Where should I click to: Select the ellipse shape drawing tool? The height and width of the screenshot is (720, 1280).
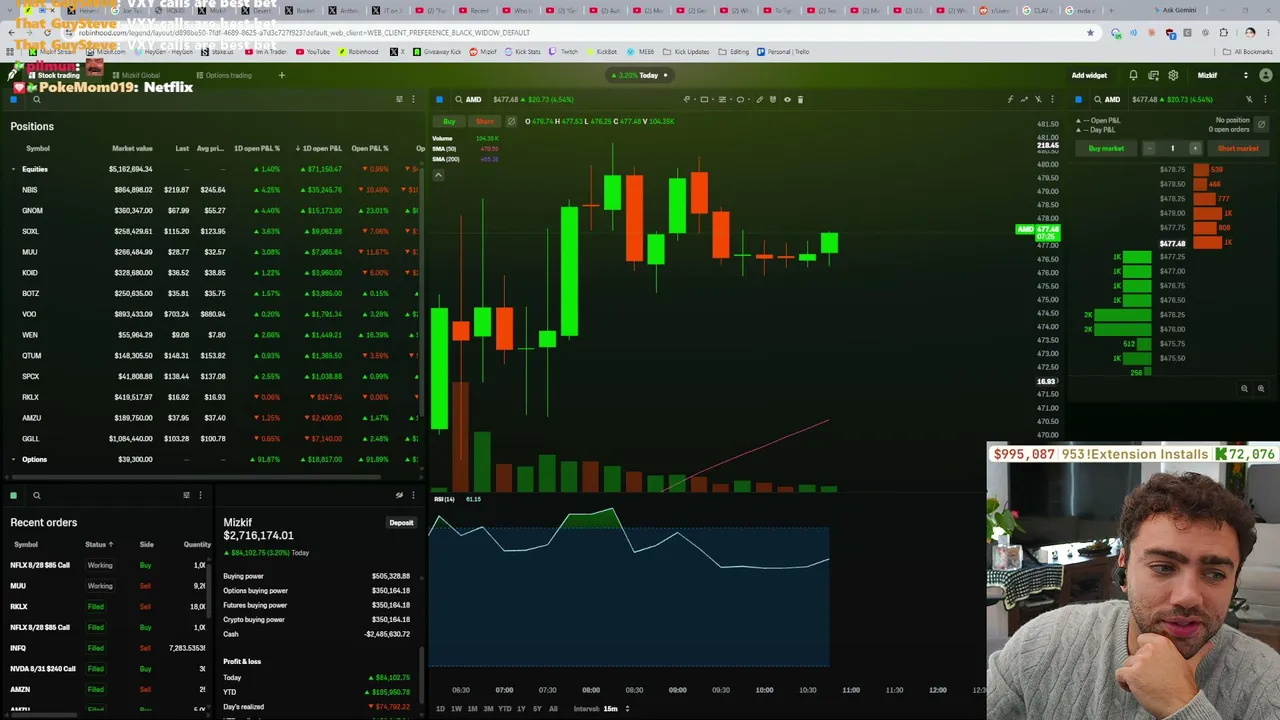pos(740,99)
